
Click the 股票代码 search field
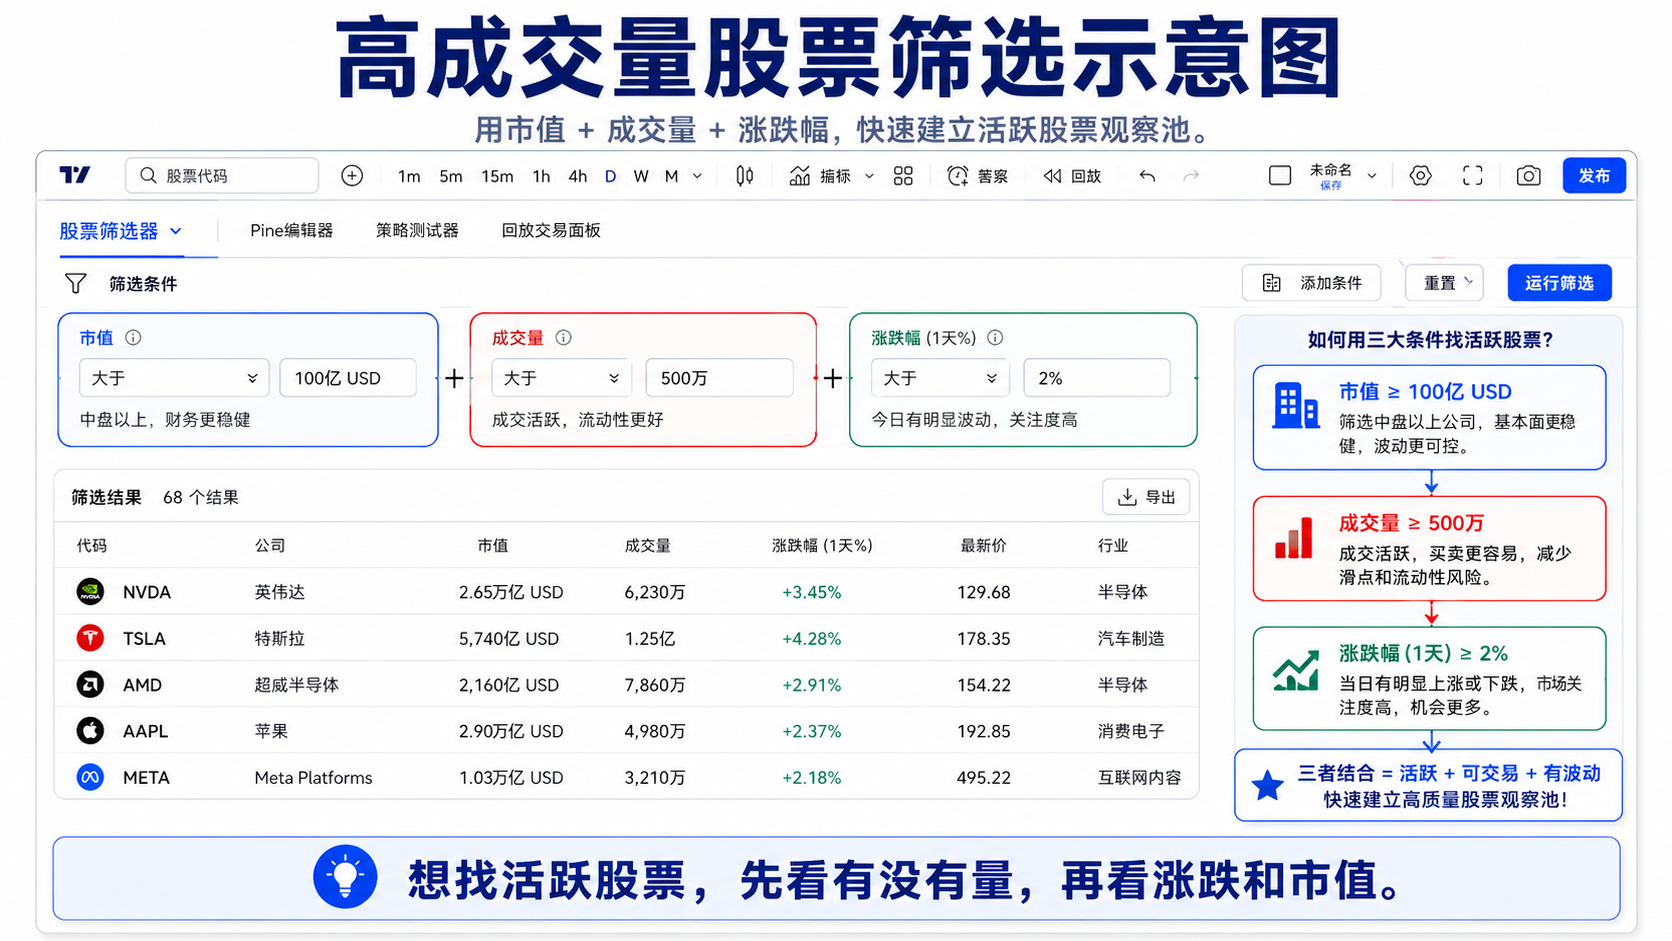click(x=222, y=176)
